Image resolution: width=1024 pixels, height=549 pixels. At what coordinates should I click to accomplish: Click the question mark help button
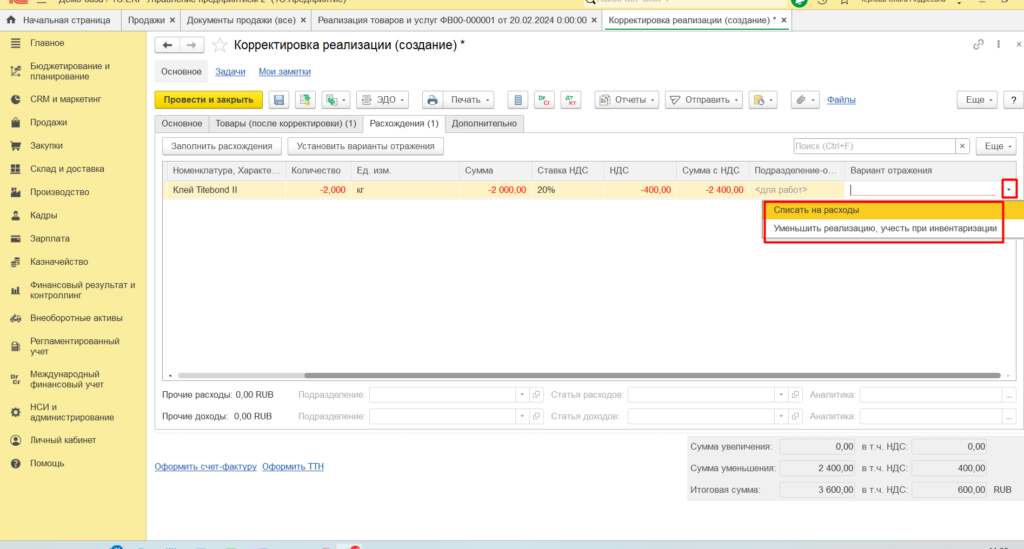click(x=1013, y=100)
